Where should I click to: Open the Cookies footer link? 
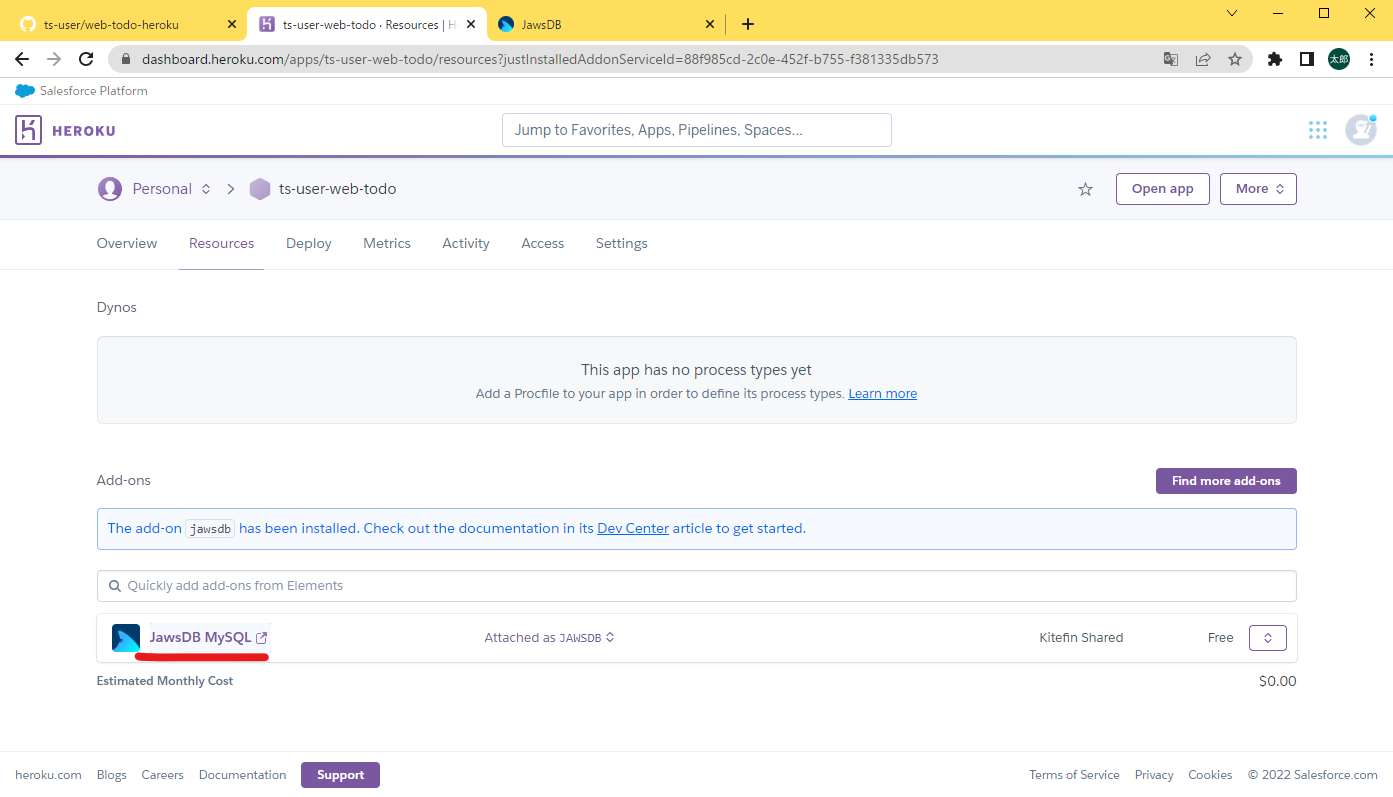click(1210, 775)
